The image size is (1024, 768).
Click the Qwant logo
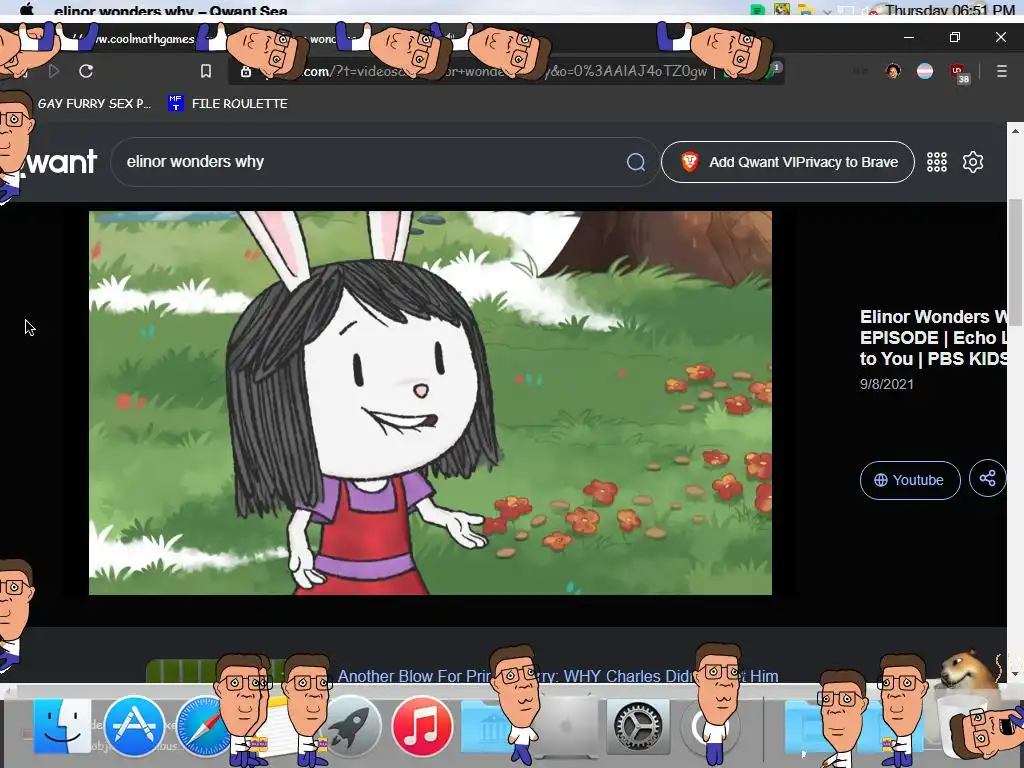(57, 162)
